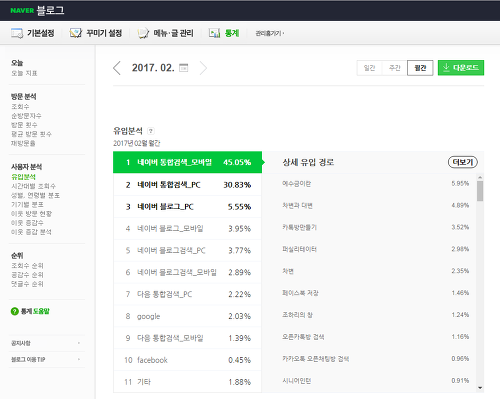
Task: Select row 2 네이버 통합검색_PC
Action: pyautogui.click(x=187, y=185)
